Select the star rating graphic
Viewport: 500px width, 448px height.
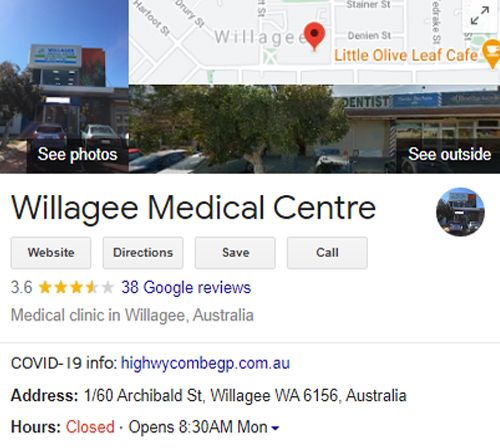[76, 287]
